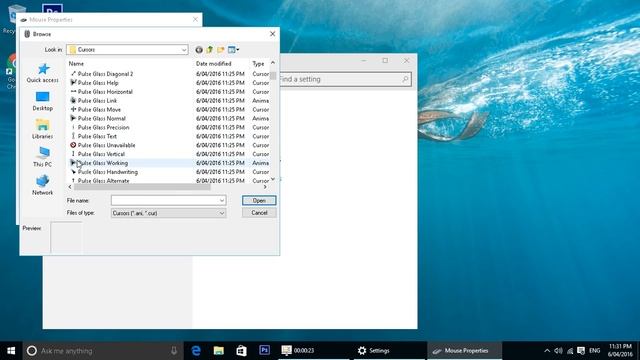Open Microsoft Edge from the taskbar
The width and height of the screenshot is (640, 360).
[x=196, y=351]
